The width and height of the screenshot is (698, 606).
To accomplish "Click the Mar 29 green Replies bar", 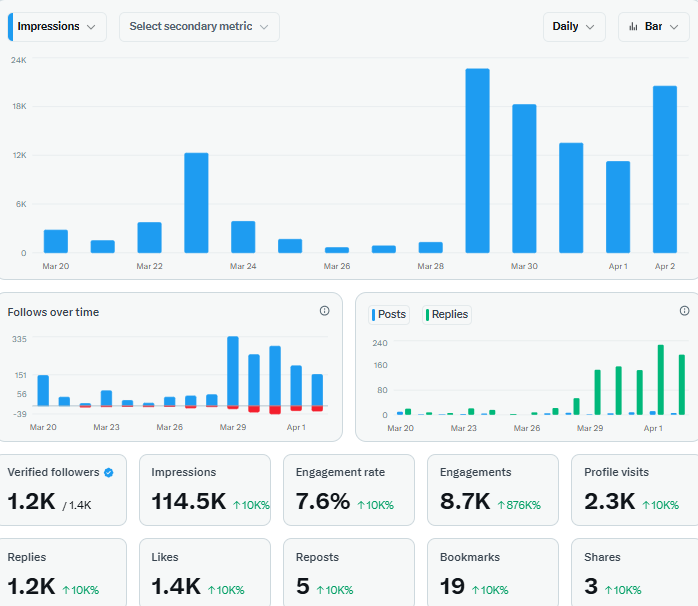I will coord(597,392).
